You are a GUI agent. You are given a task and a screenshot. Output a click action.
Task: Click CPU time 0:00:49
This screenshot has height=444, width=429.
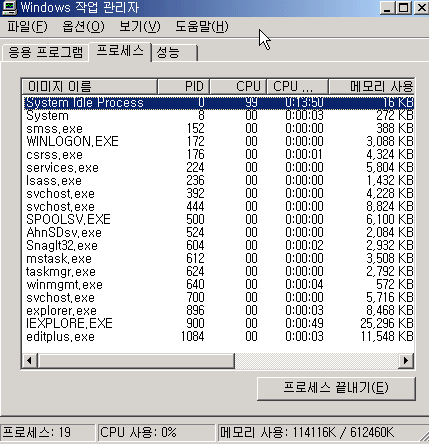[x=304, y=324]
